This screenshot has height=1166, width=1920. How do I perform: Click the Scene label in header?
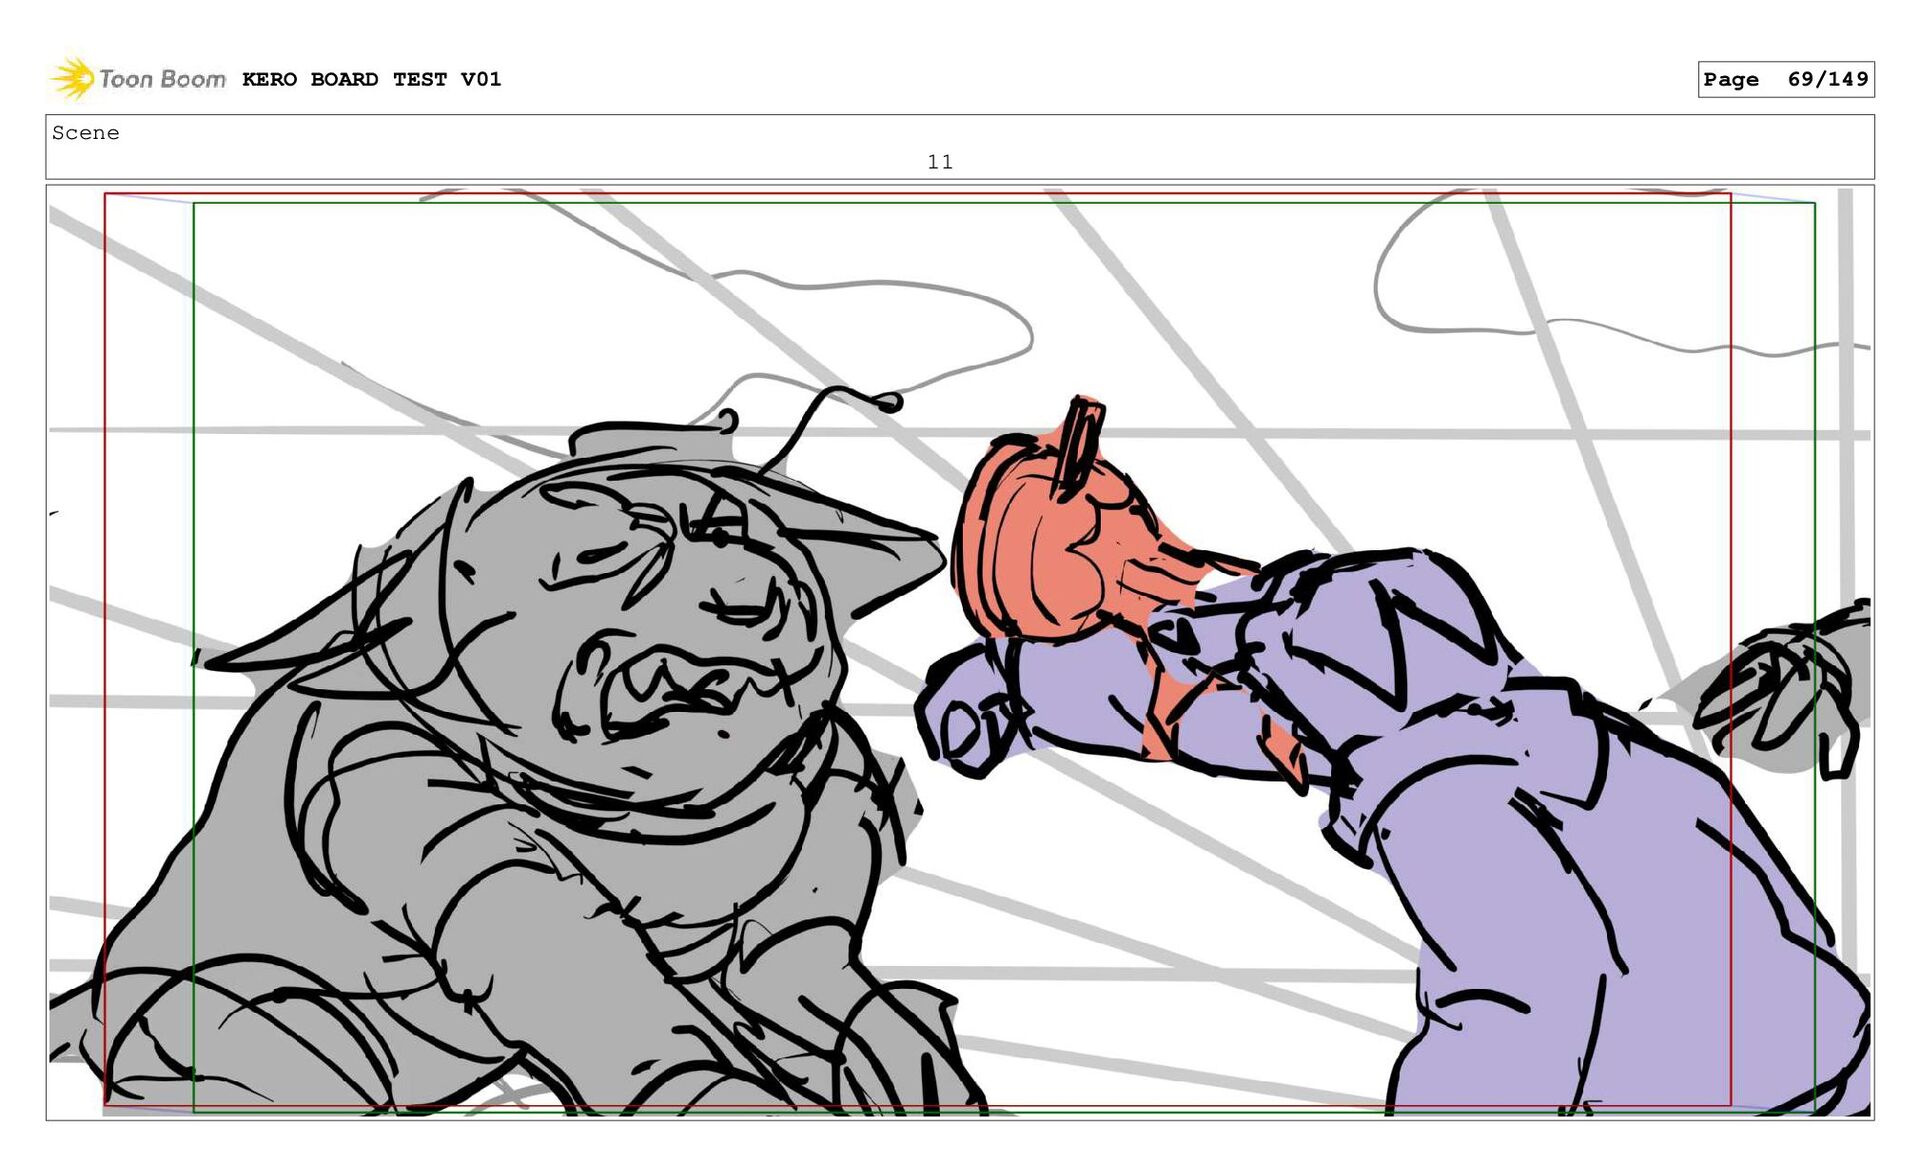pyautogui.click(x=86, y=133)
